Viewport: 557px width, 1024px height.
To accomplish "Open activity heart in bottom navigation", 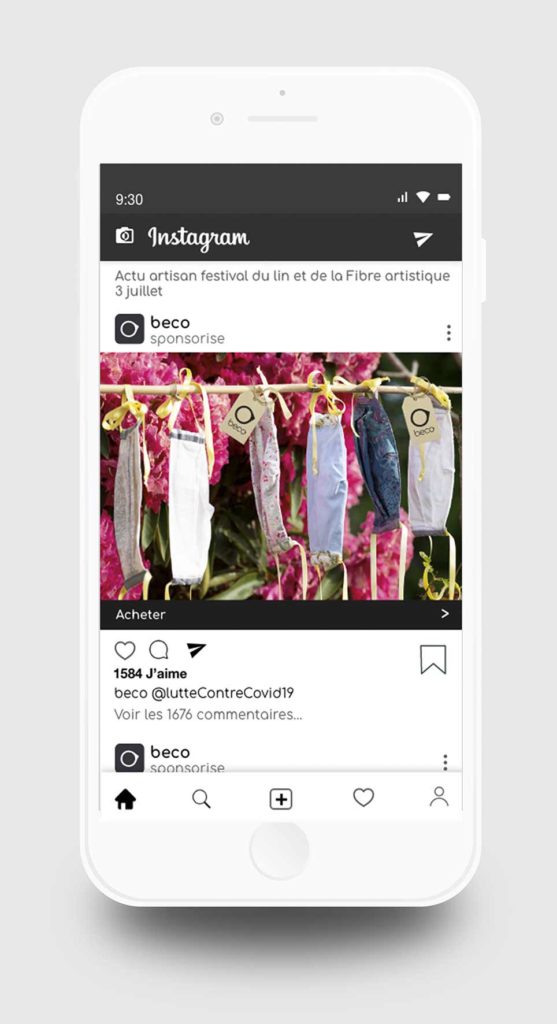I will (x=363, y=797).
